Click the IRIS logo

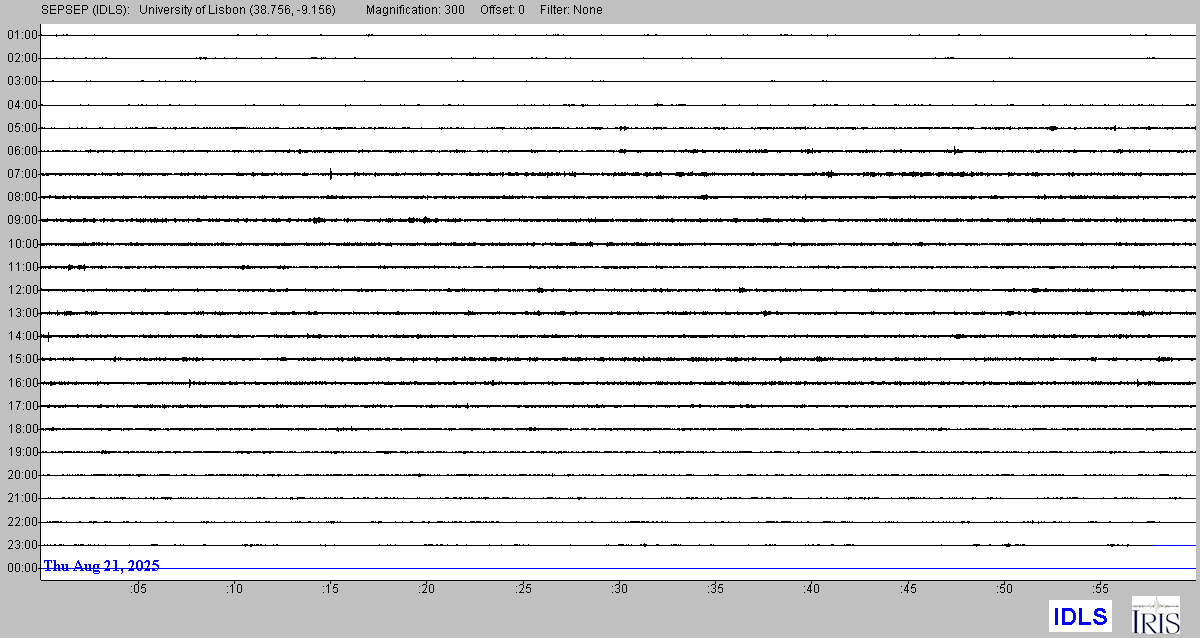pos(1155,615)
